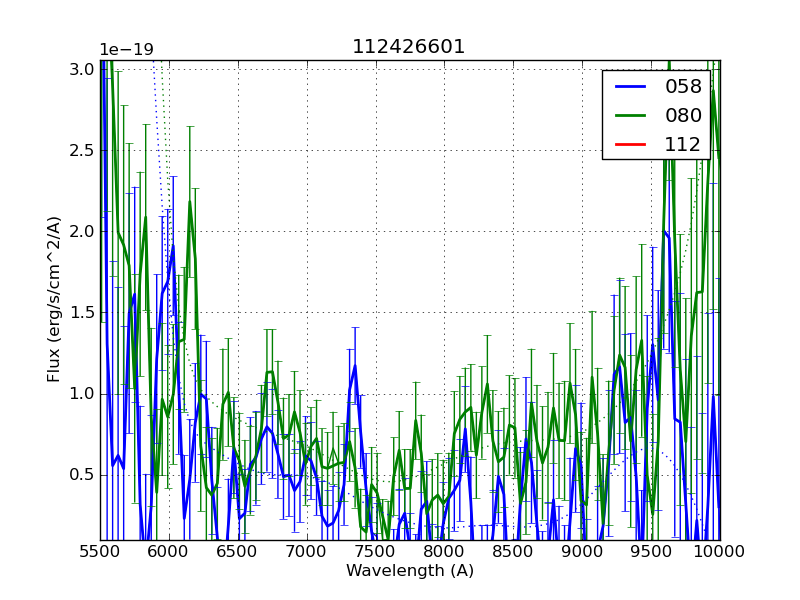Click the 9000 x-axis tick label
The width and height of the screenshot is (800, 600).
pos(582,551)
